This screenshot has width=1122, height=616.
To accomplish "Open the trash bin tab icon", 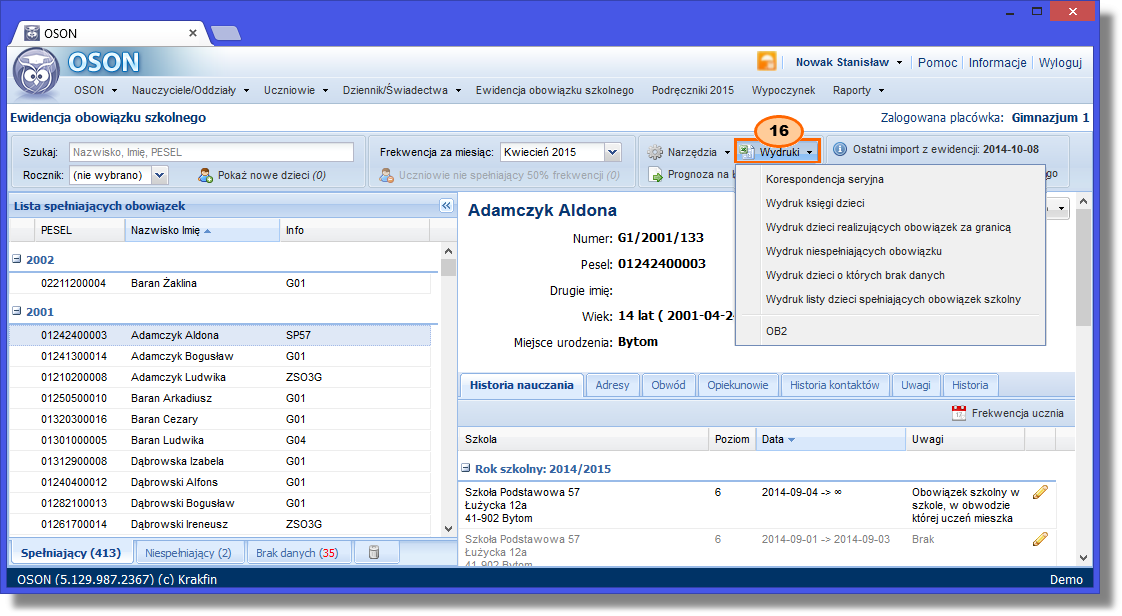I will click(374, 553).
